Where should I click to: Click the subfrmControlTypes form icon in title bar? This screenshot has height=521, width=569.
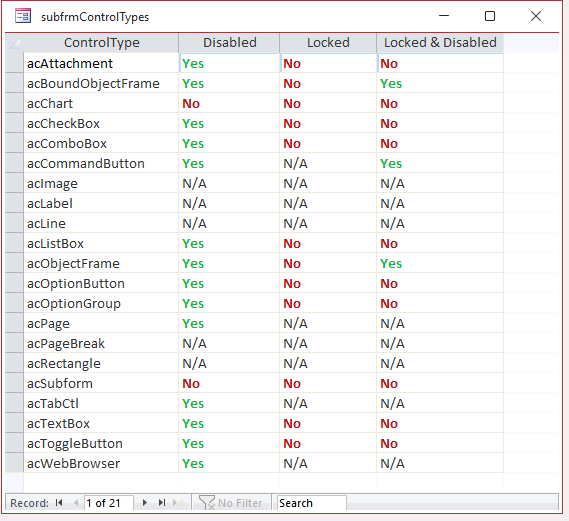pos(23,16)
